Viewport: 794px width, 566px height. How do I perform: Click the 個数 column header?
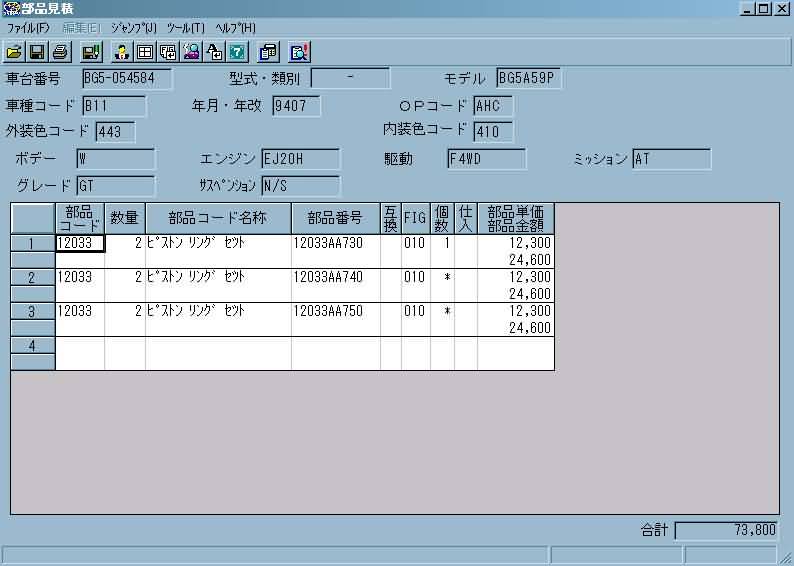coord(442,219)
